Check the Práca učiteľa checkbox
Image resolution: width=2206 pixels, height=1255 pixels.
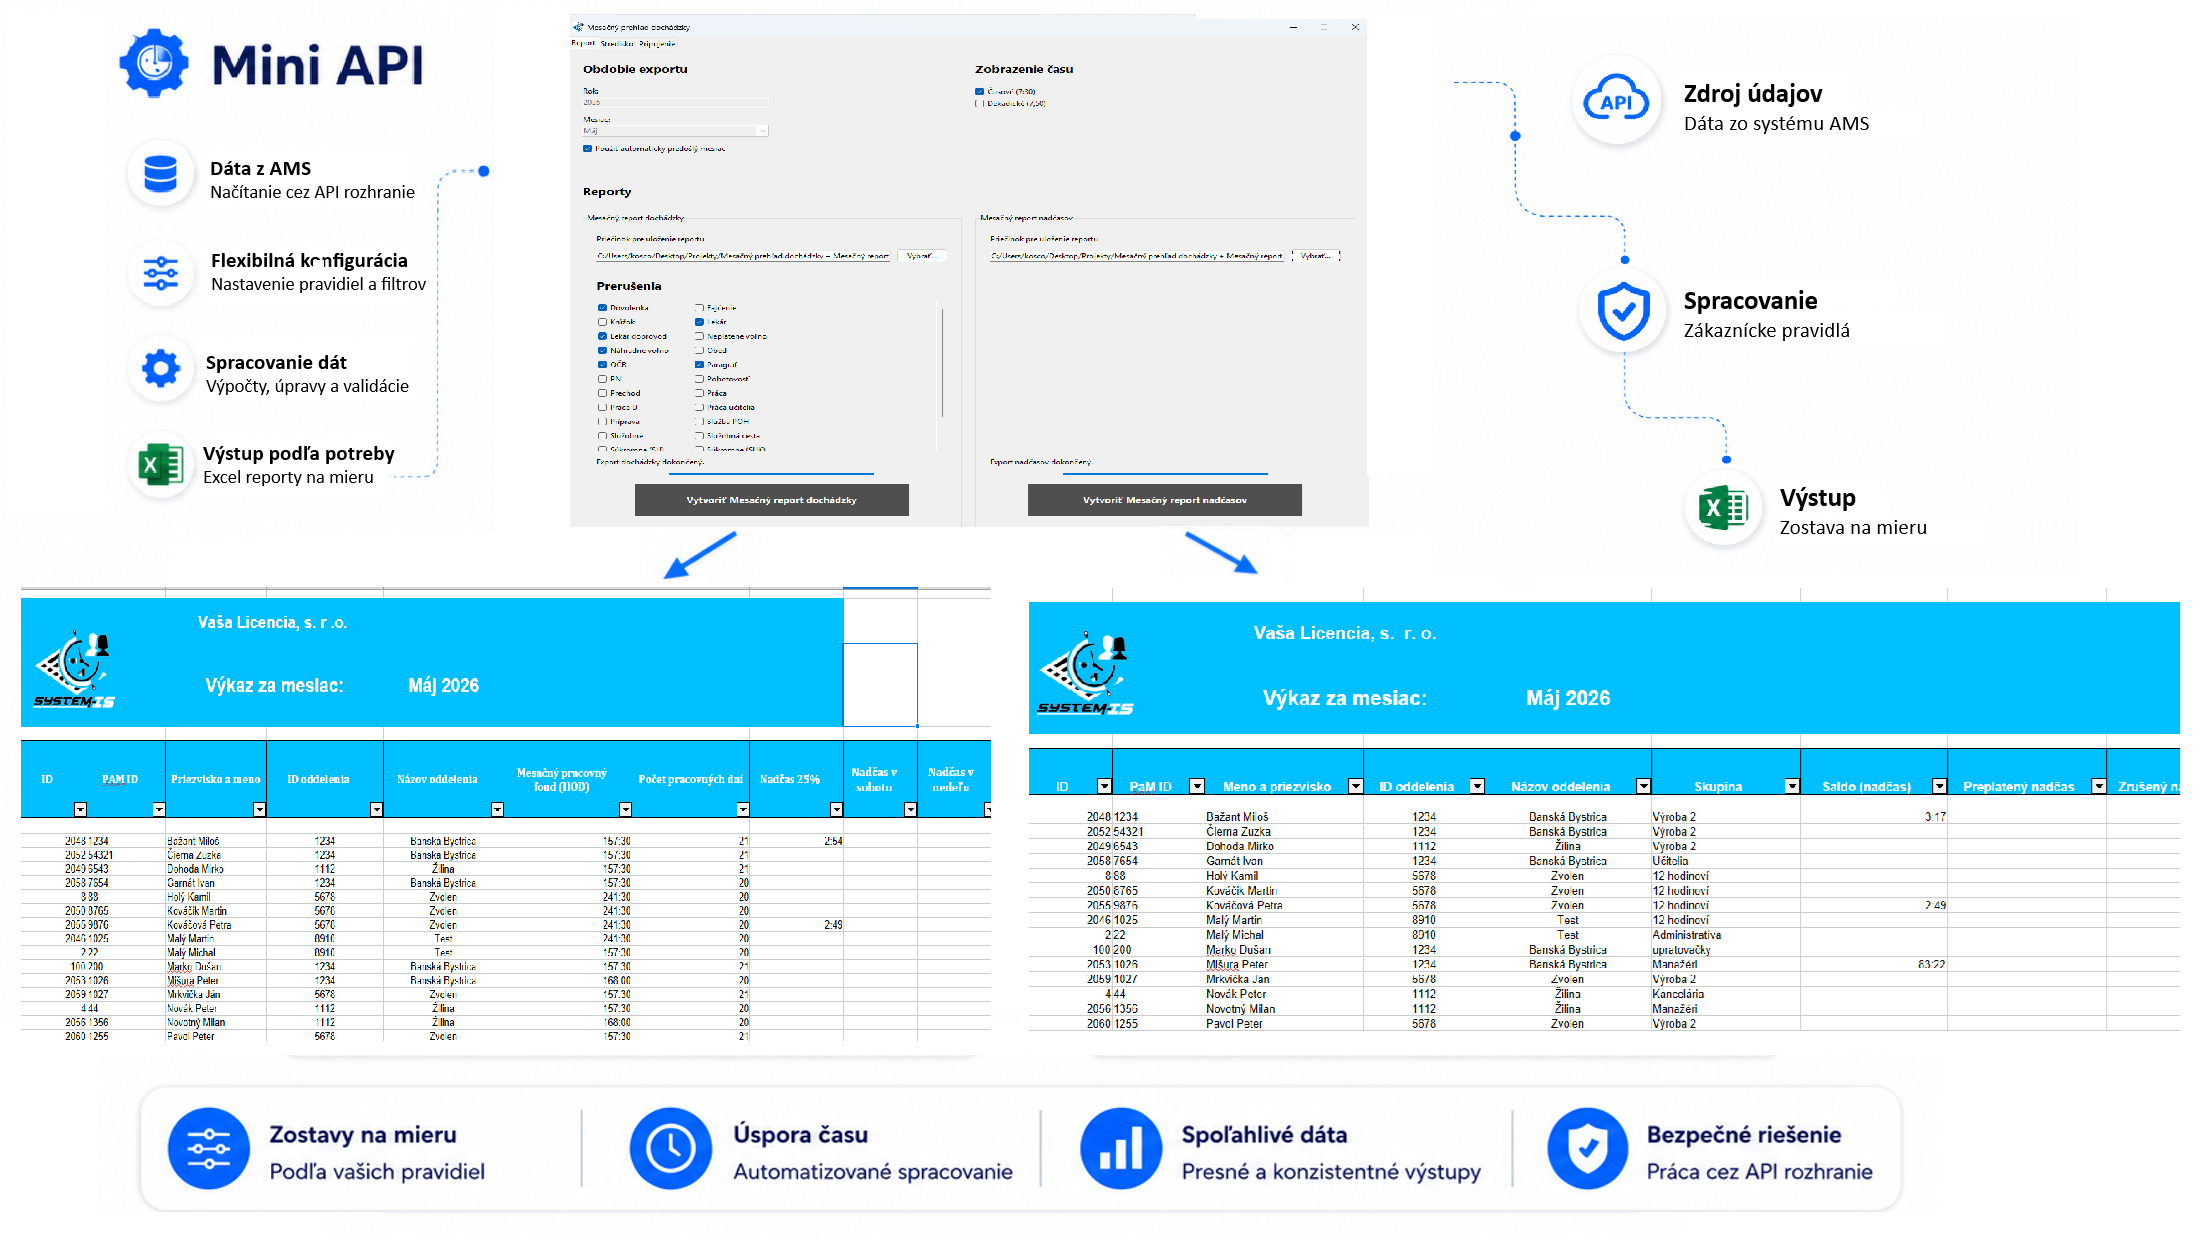699,407
